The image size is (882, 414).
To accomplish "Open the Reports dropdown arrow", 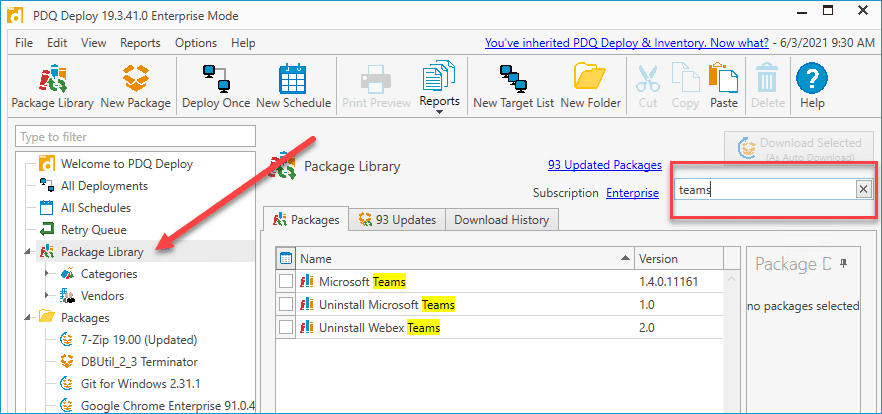I will tap(439, 112).
